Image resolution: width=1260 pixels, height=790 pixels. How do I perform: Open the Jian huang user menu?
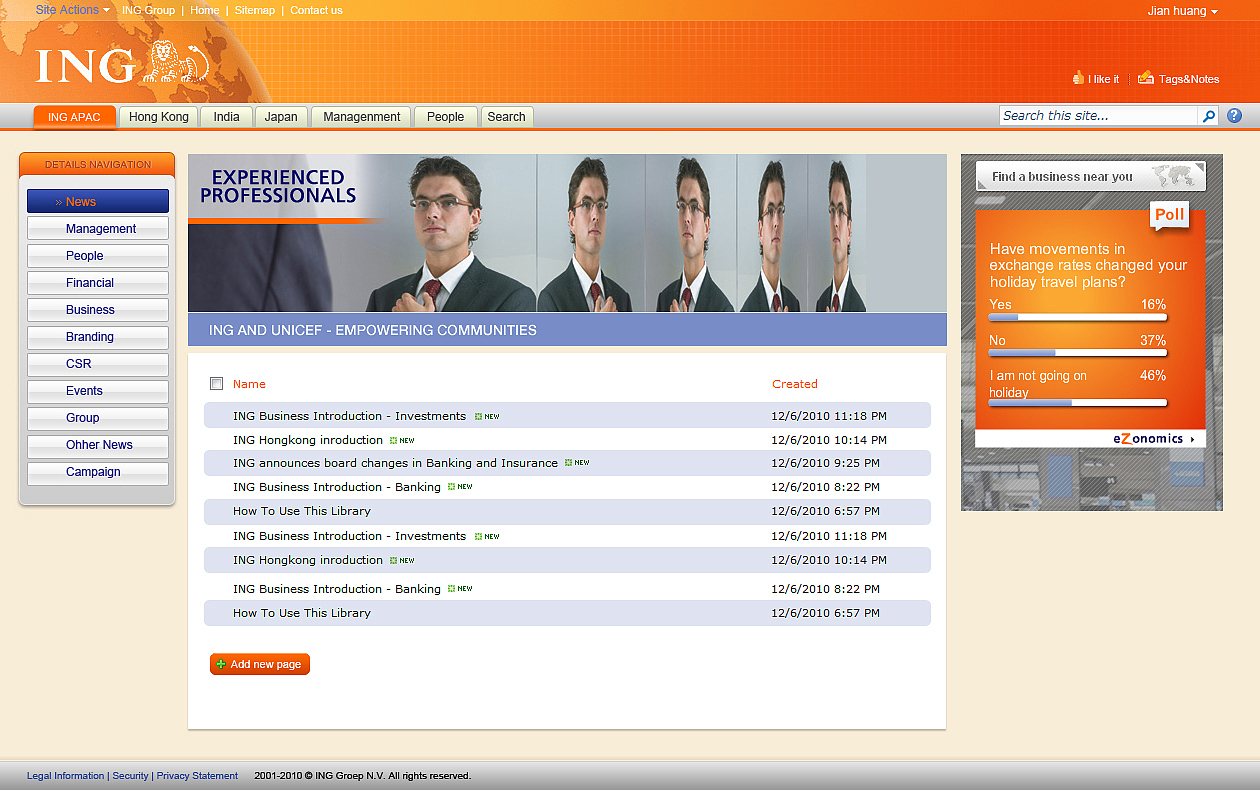(x=1182, y=11)
